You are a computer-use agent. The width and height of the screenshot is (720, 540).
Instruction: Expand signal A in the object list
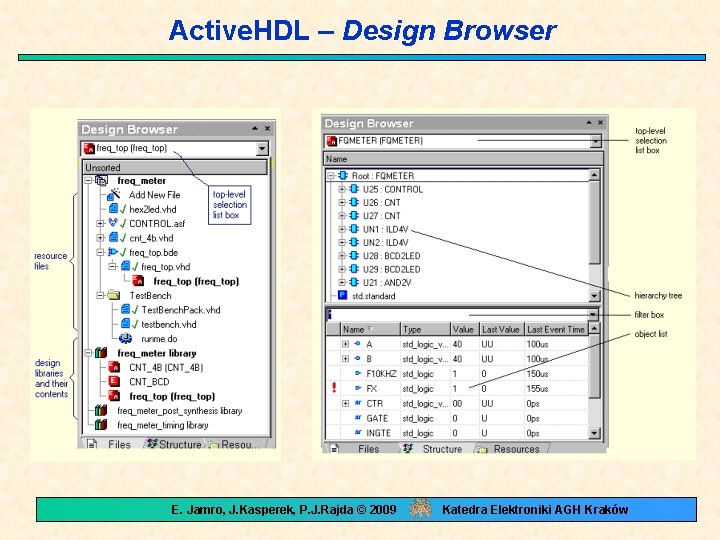pyautogui.click(x=345, y=343)
